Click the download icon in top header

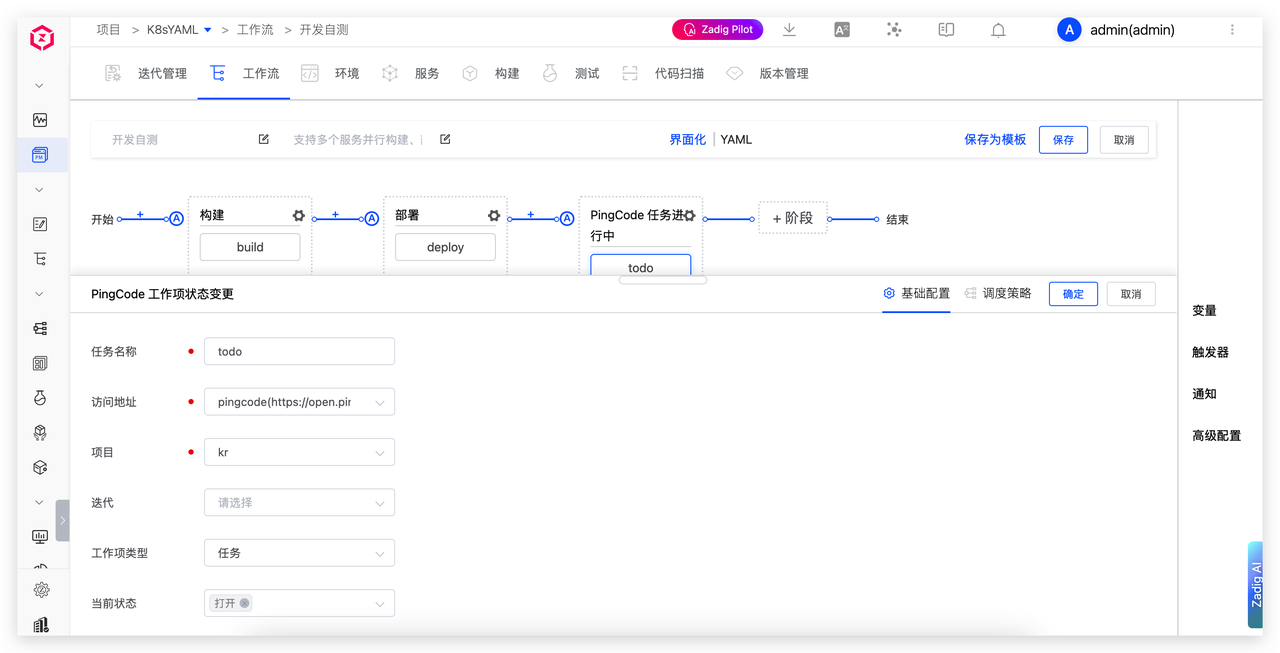[x=789, y=30]
